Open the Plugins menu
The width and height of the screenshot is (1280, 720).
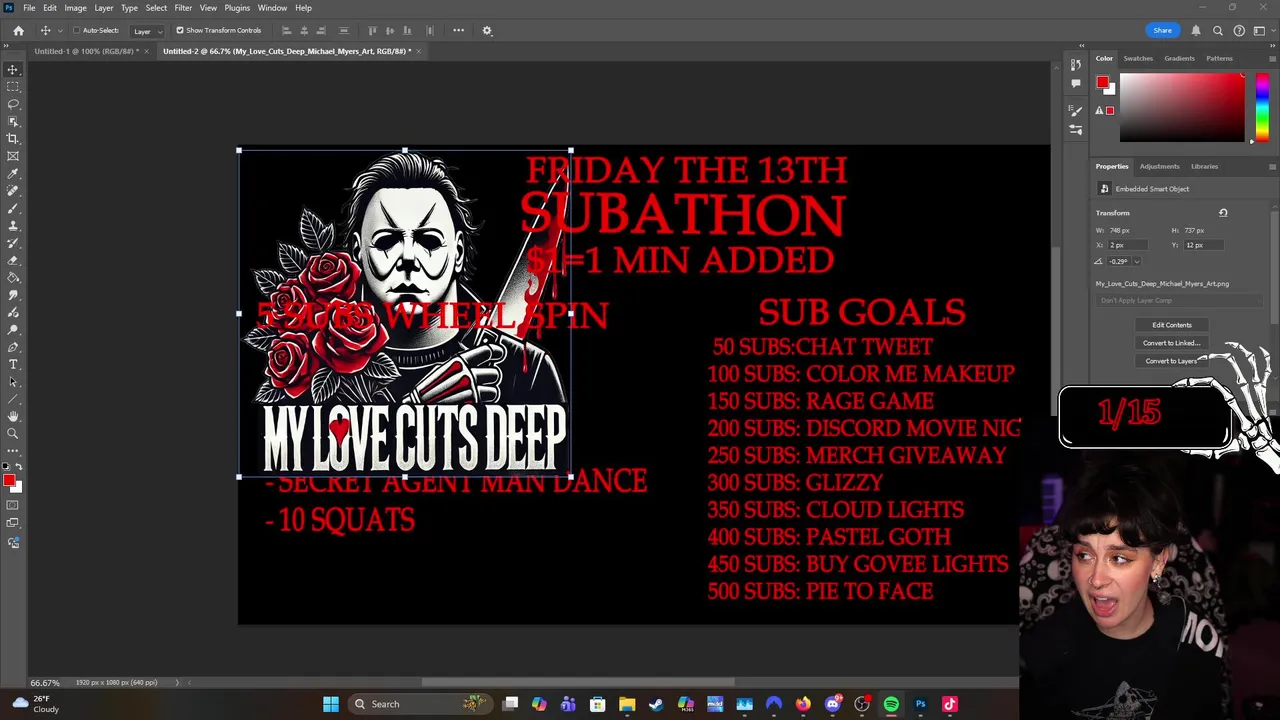coord(237,8)
